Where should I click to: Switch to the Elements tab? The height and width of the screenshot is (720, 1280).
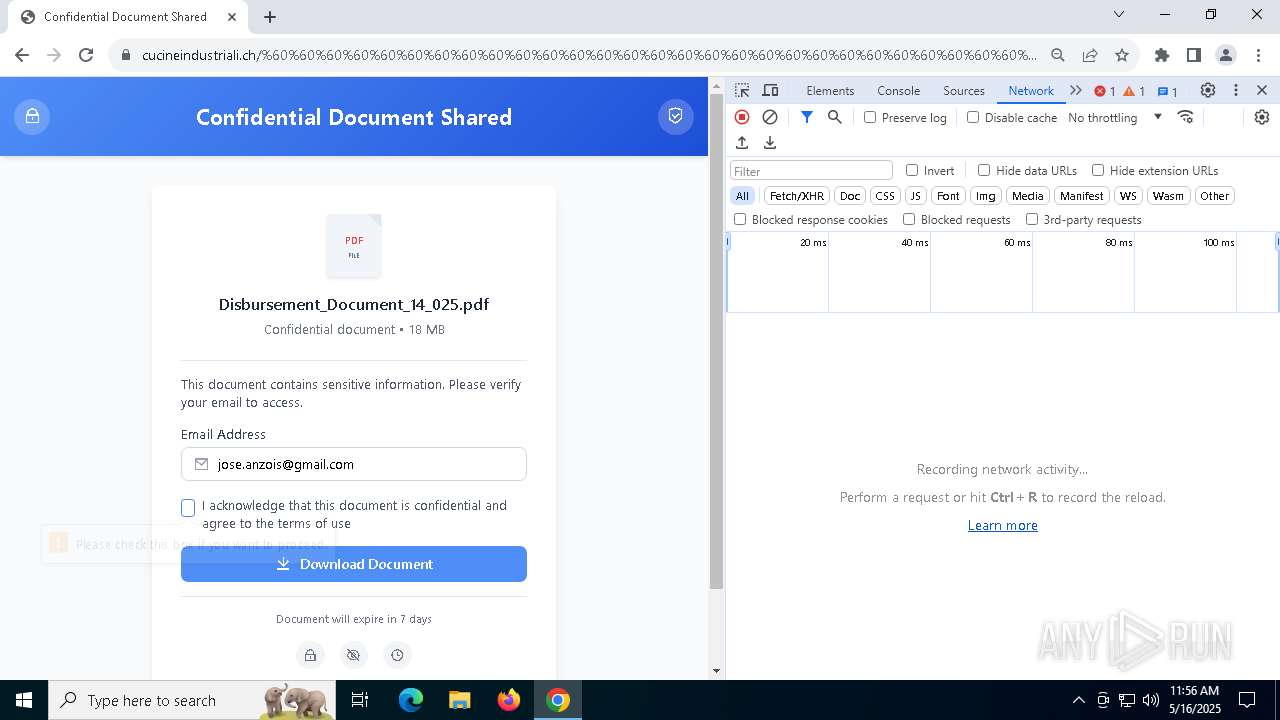click(x=830, y=91)
